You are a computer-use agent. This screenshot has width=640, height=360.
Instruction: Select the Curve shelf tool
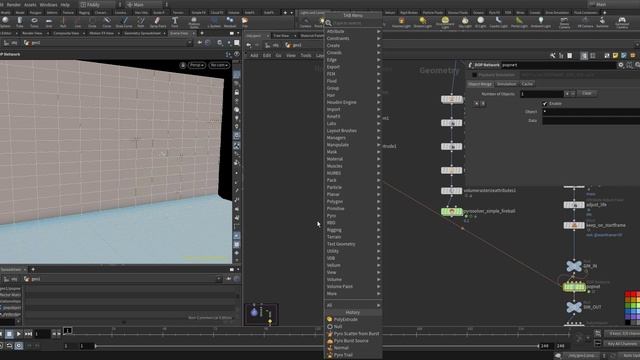[107, 22]
